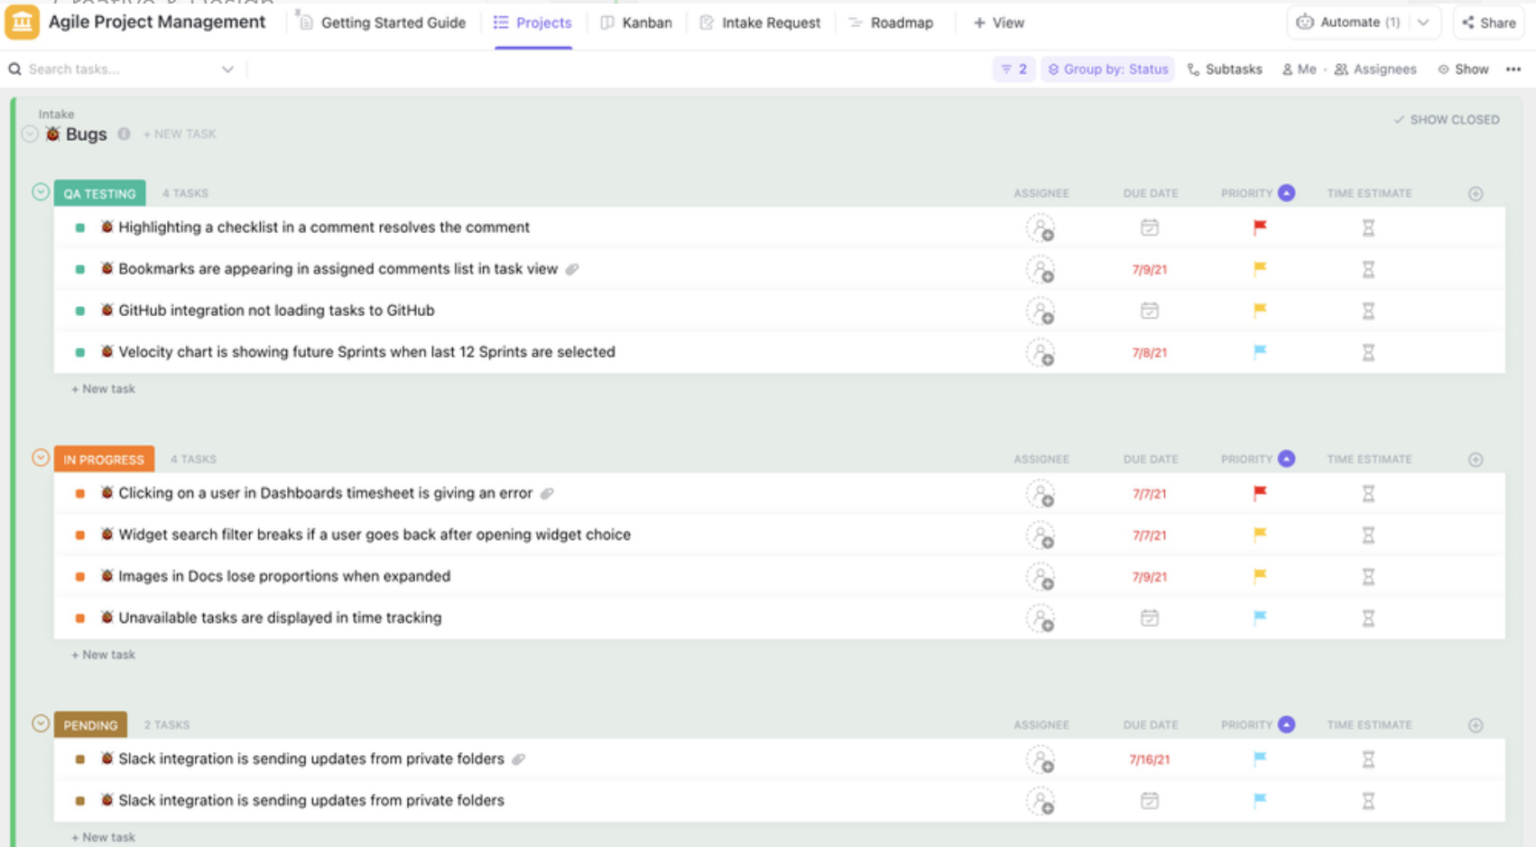Open the Group by: Status dropdown
This screenshot has width=1536, height=847.
(1108, 69)
